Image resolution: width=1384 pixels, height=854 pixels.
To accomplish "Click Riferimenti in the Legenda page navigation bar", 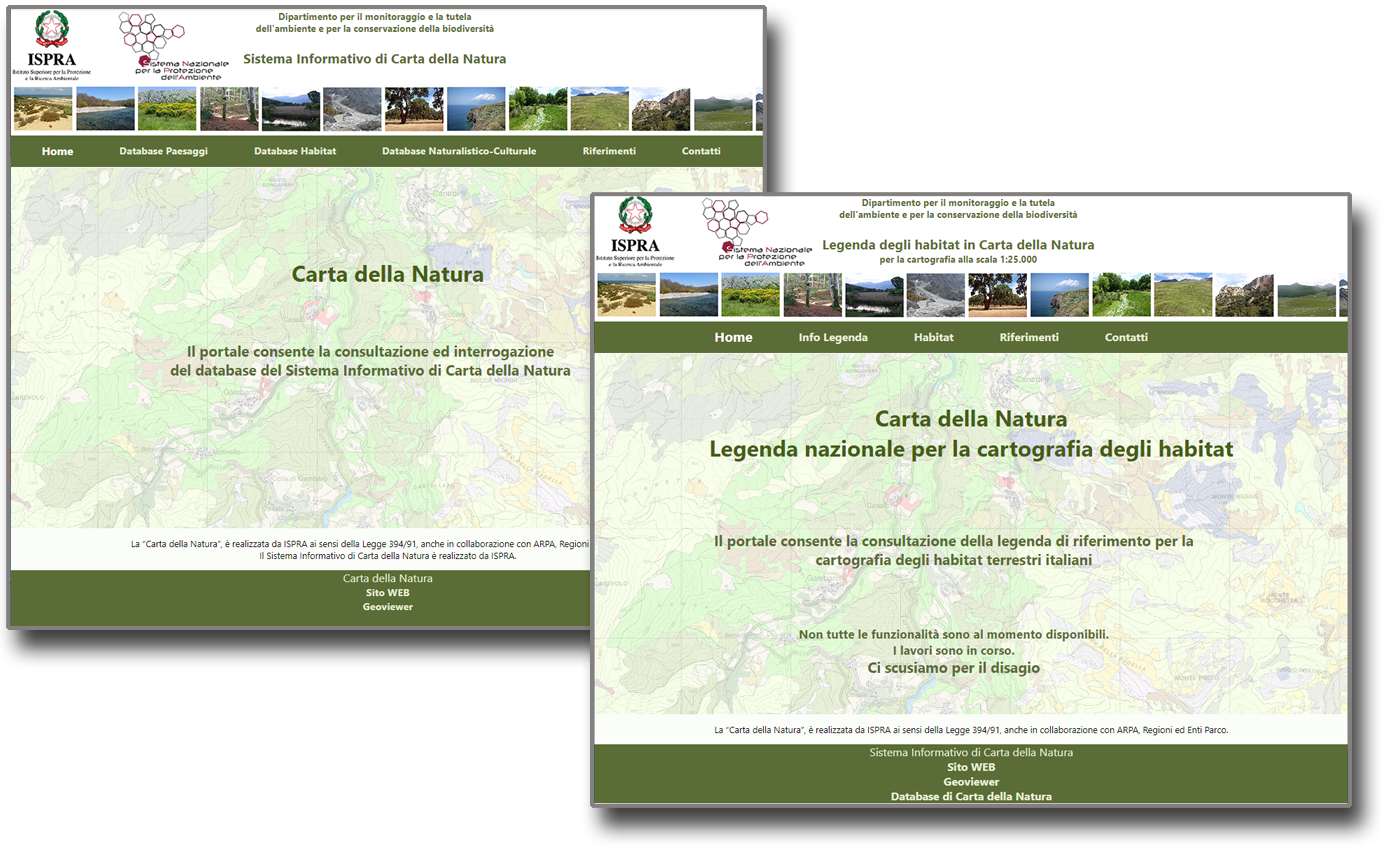I will 1029,338.
